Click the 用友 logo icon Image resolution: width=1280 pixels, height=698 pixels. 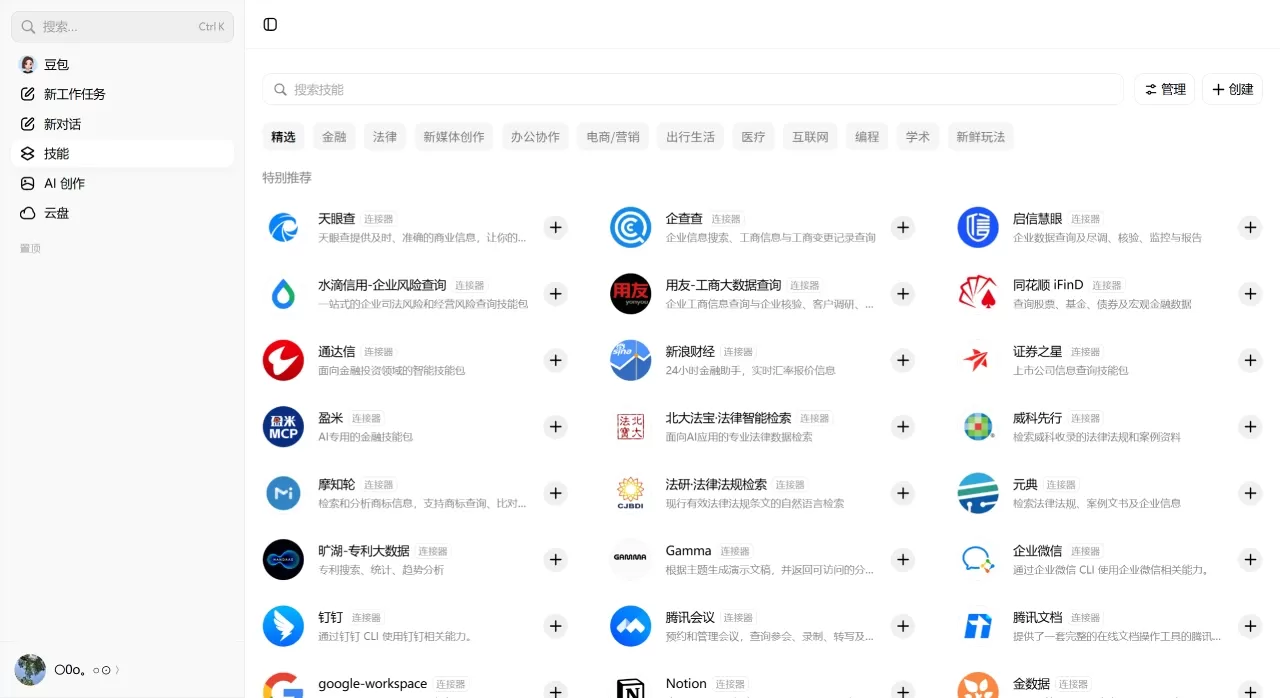631,294
